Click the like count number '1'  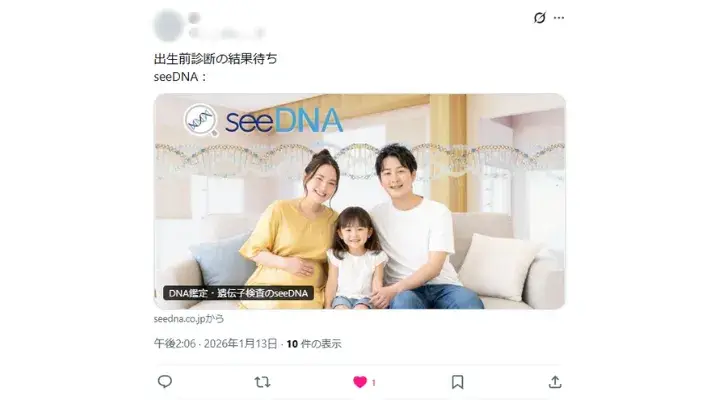click(374, 383)
